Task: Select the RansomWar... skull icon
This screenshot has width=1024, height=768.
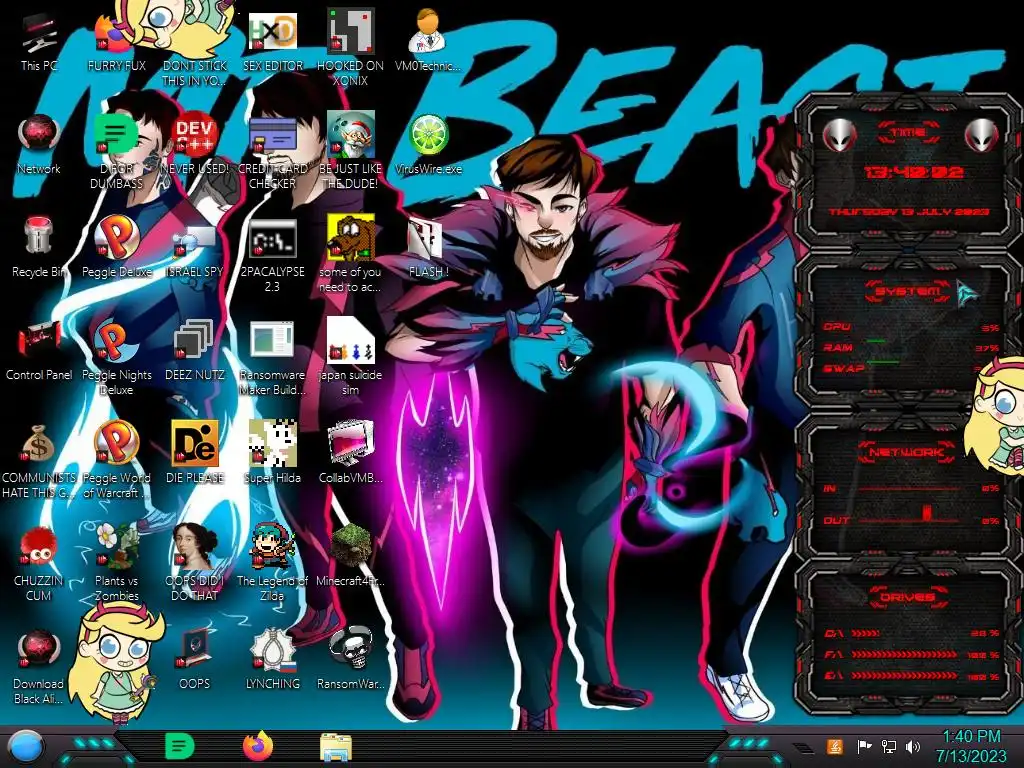Action: pyautogui.click(x=351, y=658)
